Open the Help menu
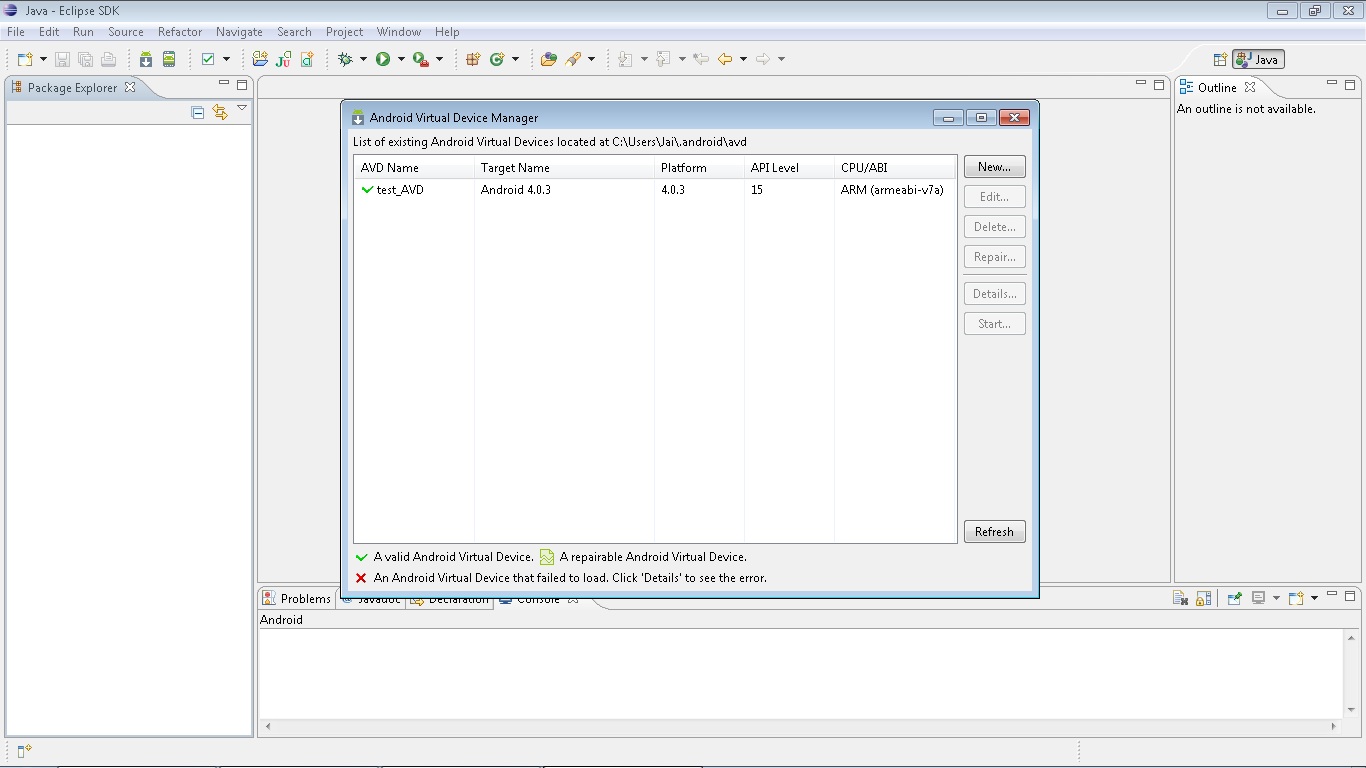 coord(447,32)
